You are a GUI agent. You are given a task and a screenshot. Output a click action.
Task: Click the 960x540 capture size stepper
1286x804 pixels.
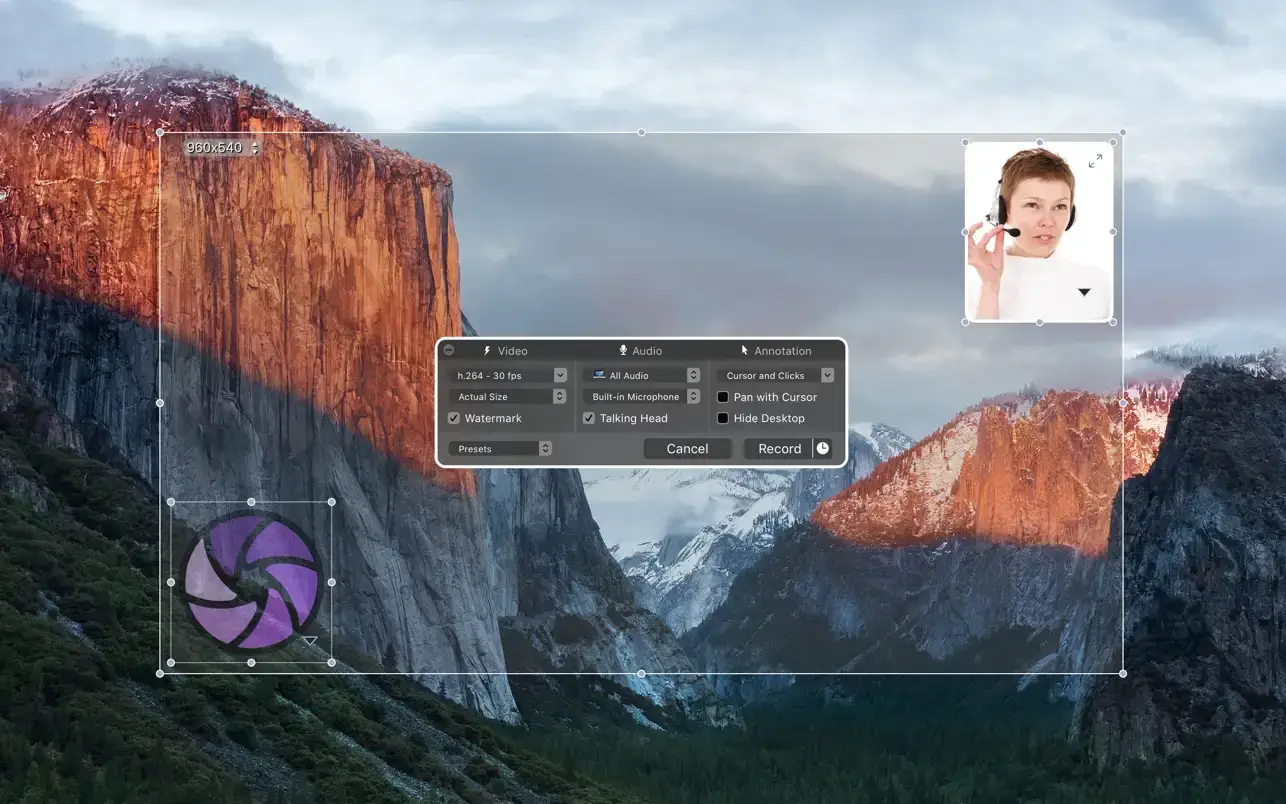coord(254,148)
